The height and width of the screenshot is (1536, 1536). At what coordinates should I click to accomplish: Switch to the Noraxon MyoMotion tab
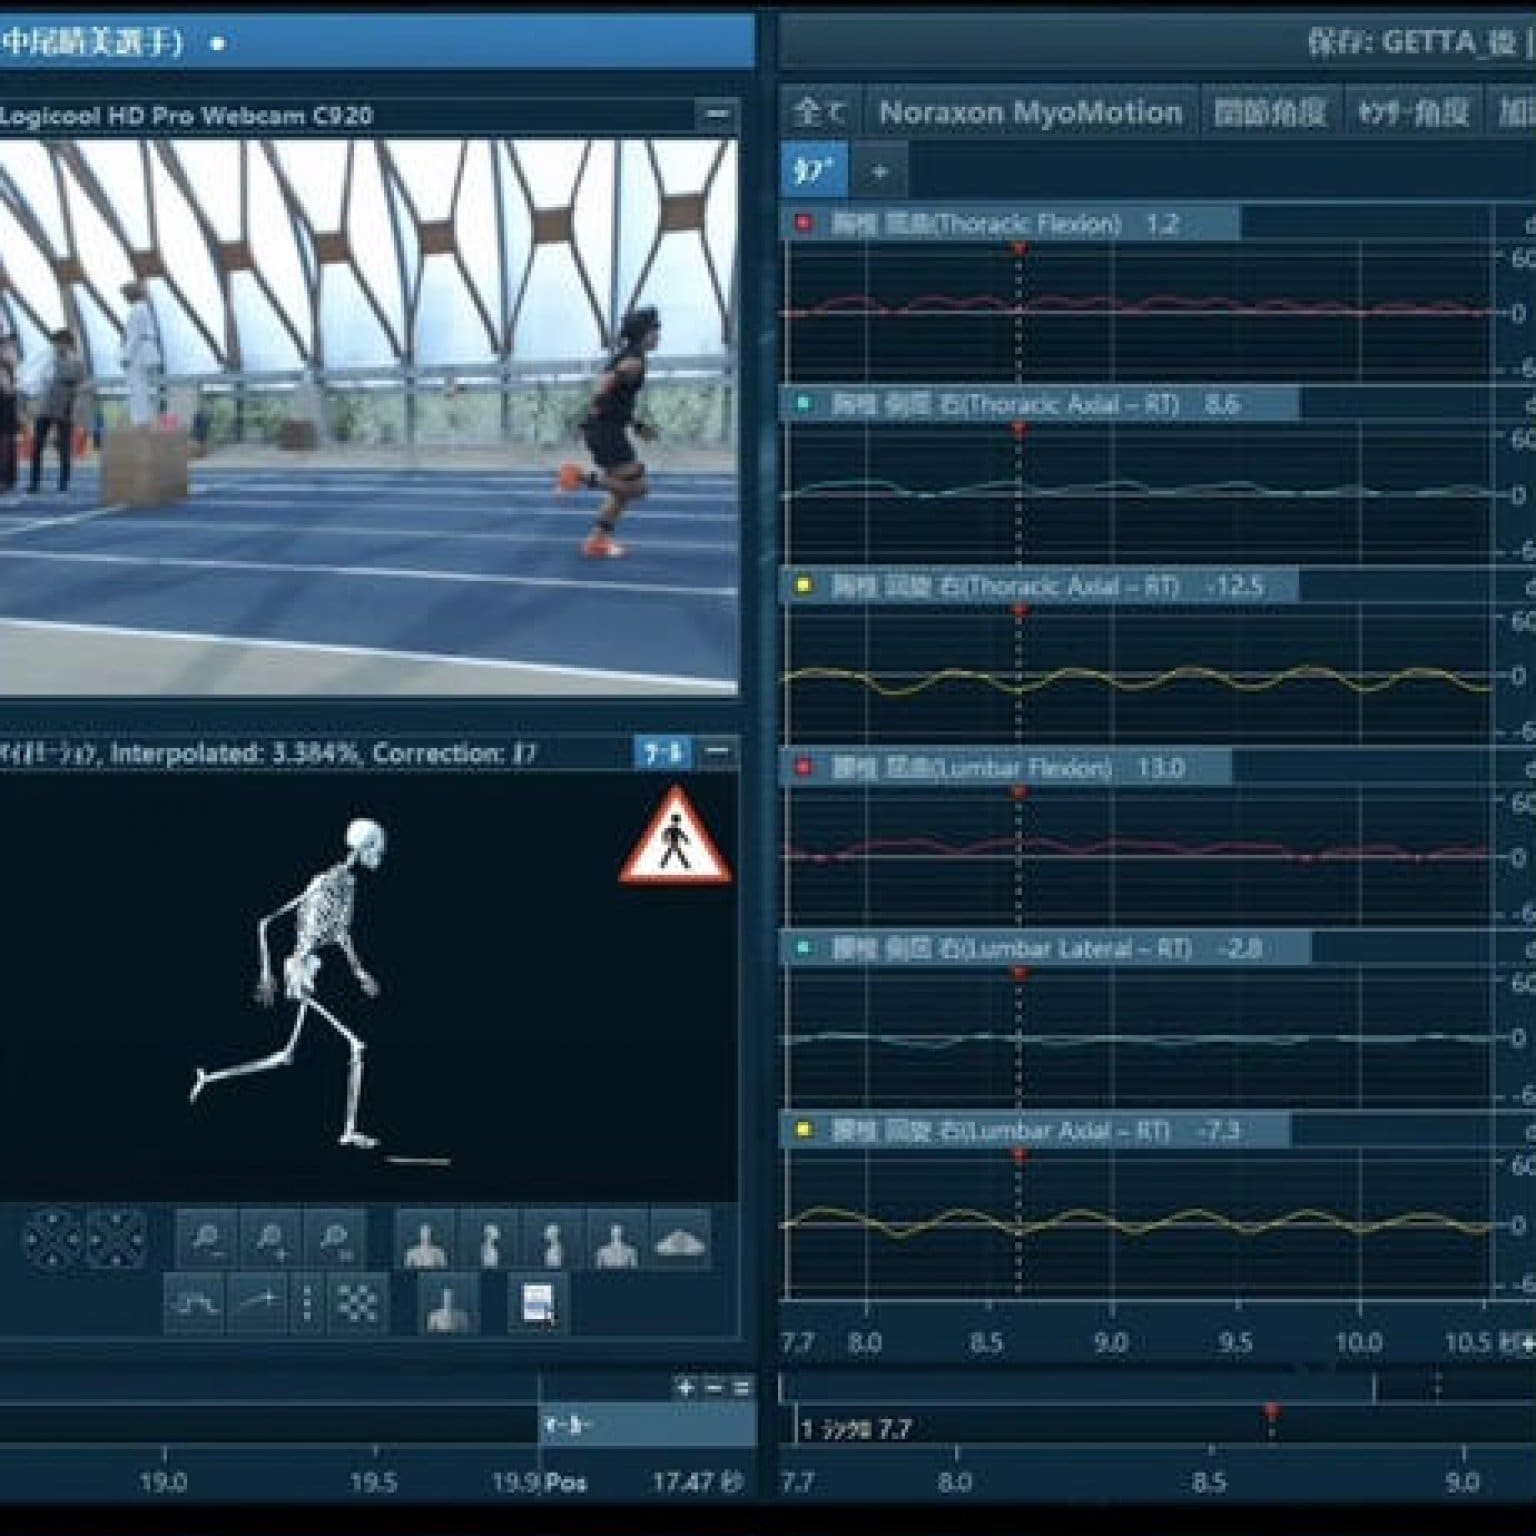click(x=1029, y=112)
